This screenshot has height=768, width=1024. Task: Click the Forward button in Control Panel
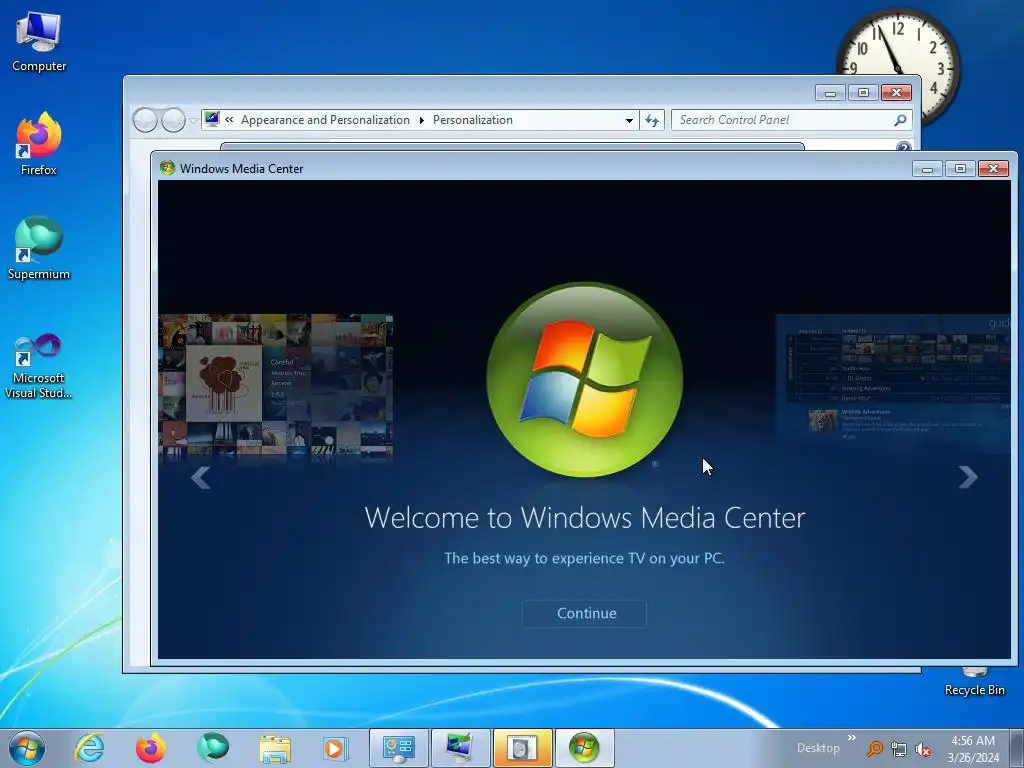click(x=173, y=120)
